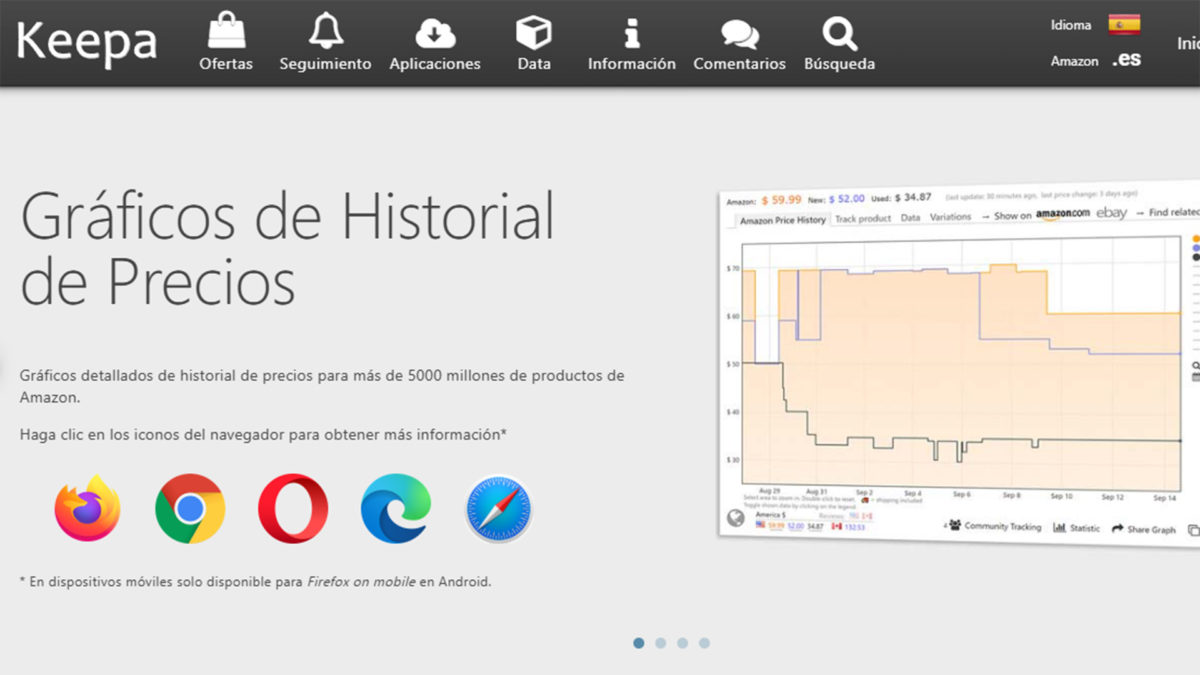Viewport: 1200px width, 675px height.
Task: Open the Idioma language selector
Action: pyautogui.click(x=1095, y=25)
